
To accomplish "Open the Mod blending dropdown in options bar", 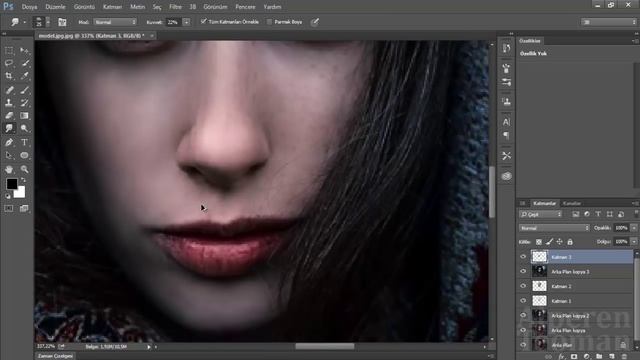I will 115,22.
